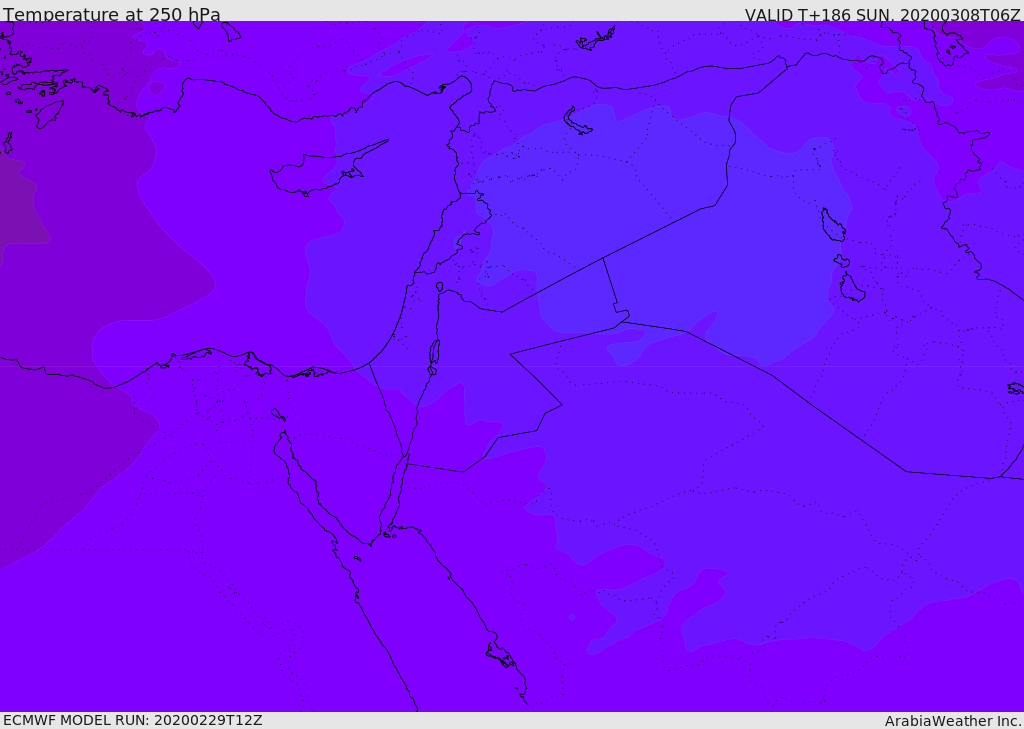
Task: Click the large Aegean island near the left edge
Action: tap(49, 114)
